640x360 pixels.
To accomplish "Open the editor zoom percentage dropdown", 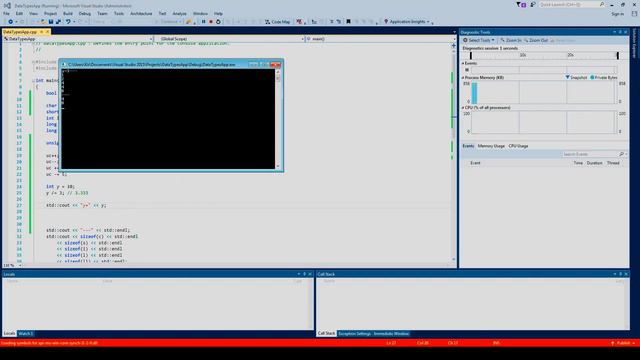I will 20,266.
